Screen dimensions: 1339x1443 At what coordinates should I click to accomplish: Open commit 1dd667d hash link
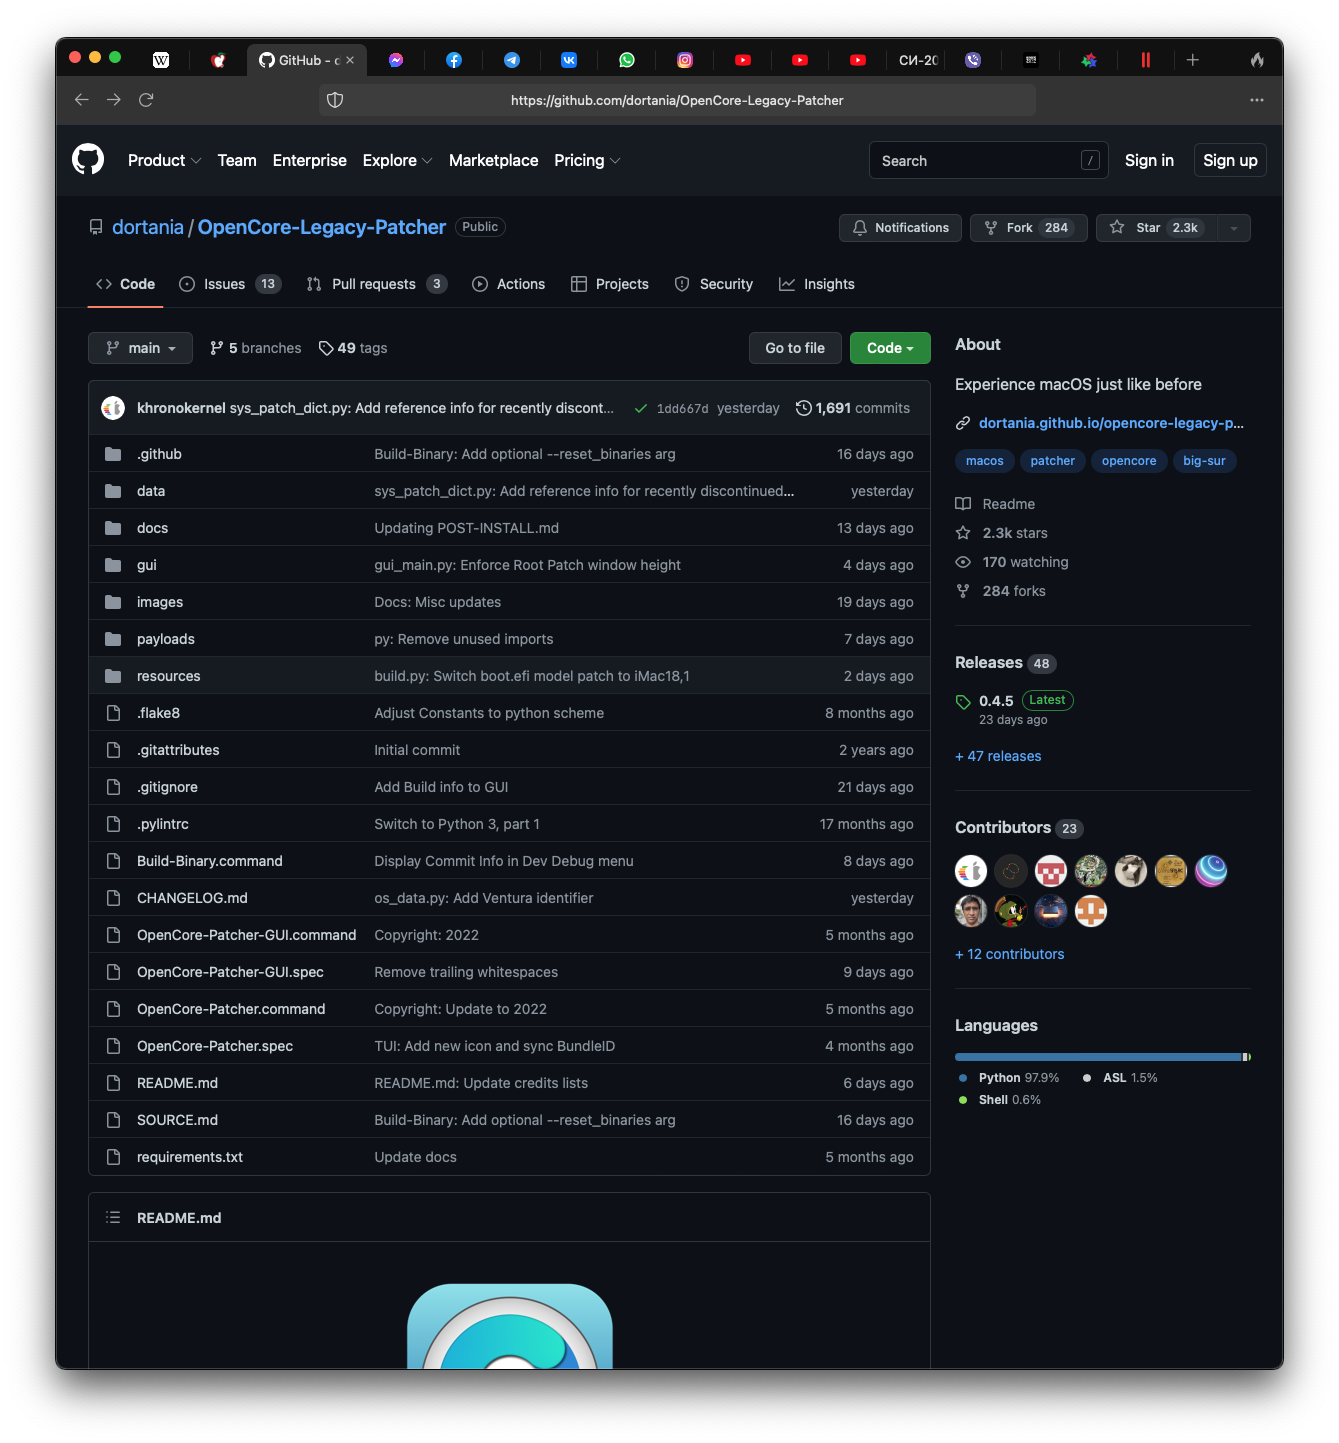pyautogui.click(x=682, y=409)
